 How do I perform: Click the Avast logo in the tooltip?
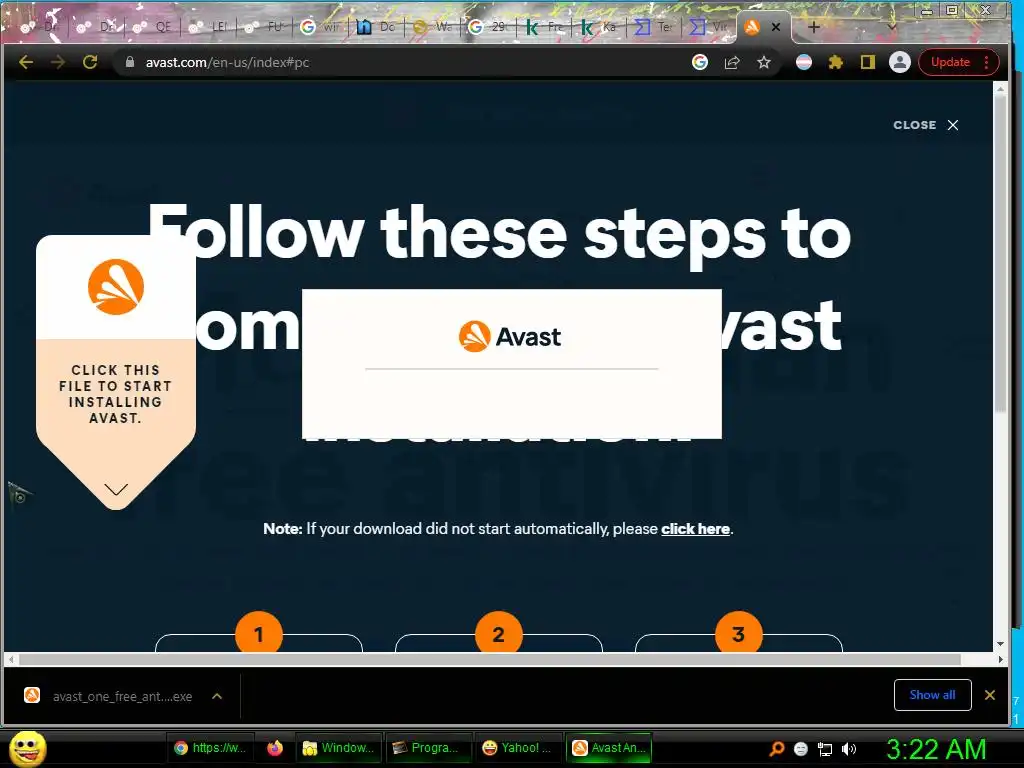[x=116, y=287]
